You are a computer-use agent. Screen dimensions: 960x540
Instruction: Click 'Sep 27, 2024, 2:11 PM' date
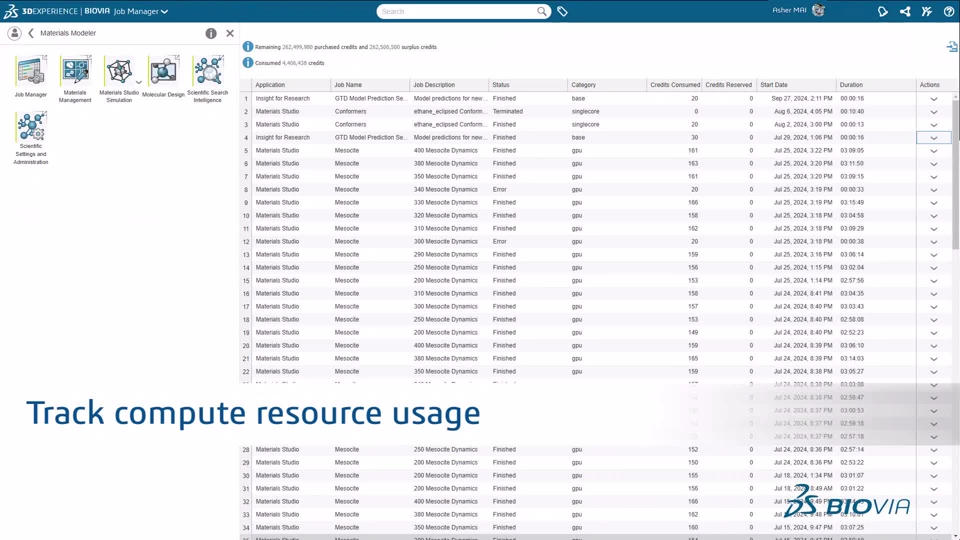click(x=801, y=99)
